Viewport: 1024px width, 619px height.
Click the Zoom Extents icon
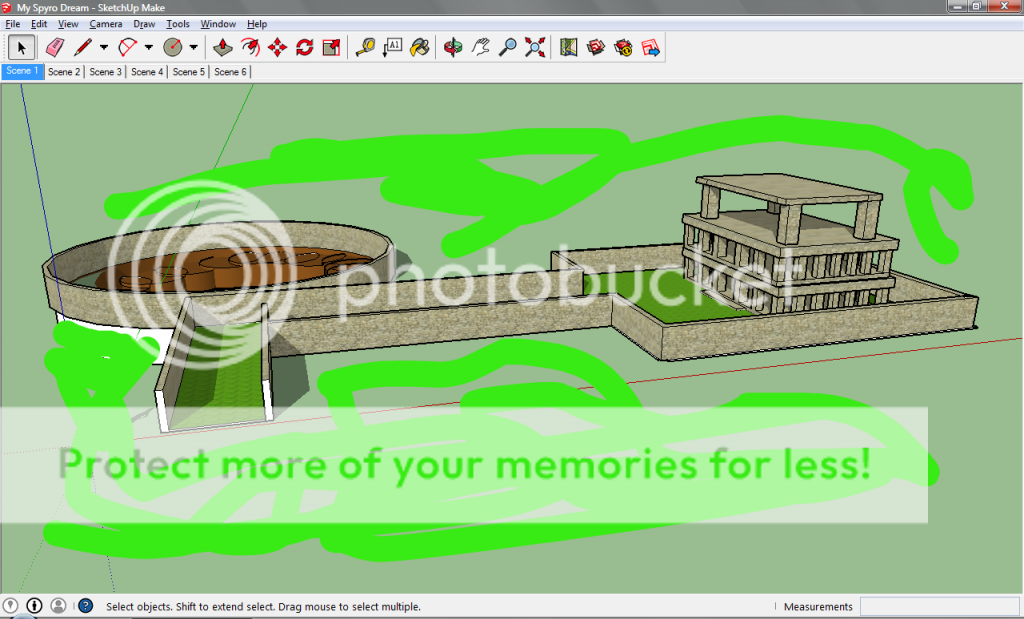pos(536,47)
